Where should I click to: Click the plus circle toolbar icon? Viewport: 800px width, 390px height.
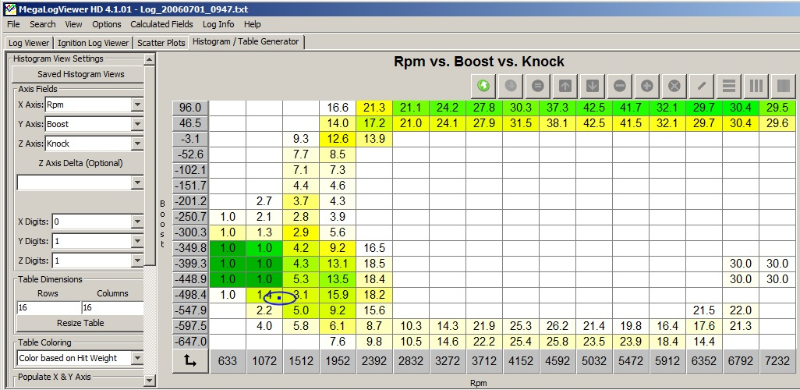tap(647, 86)
